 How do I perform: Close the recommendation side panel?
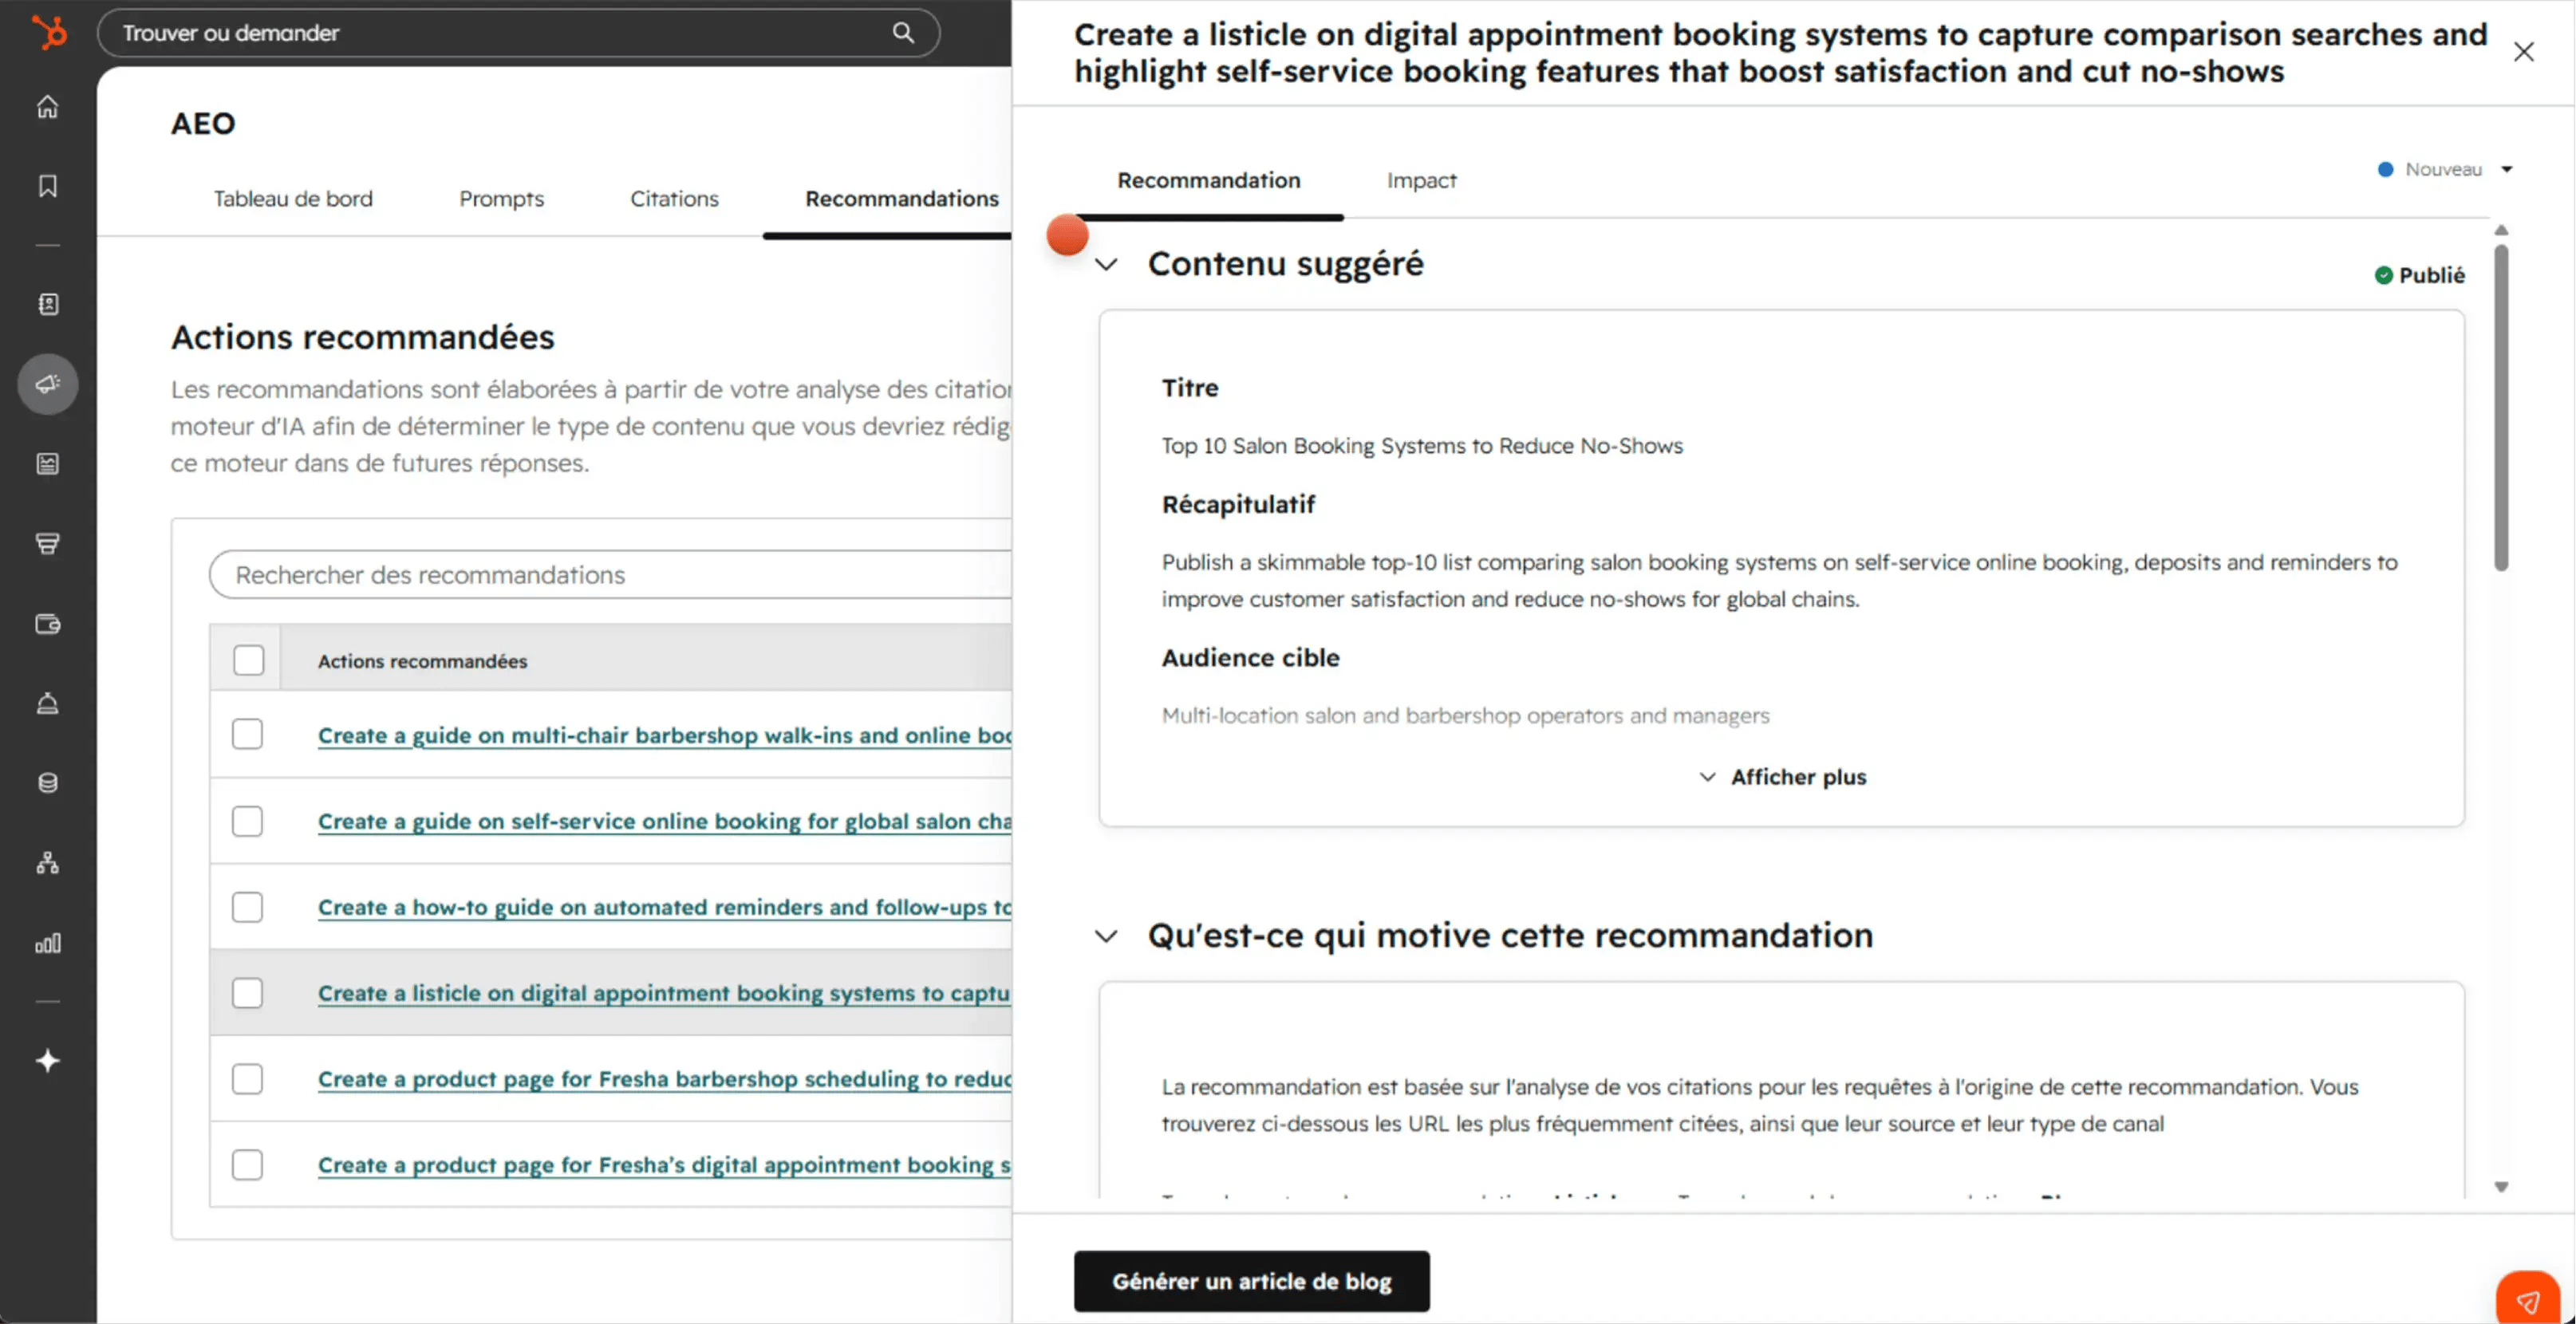click(2524, 52)
